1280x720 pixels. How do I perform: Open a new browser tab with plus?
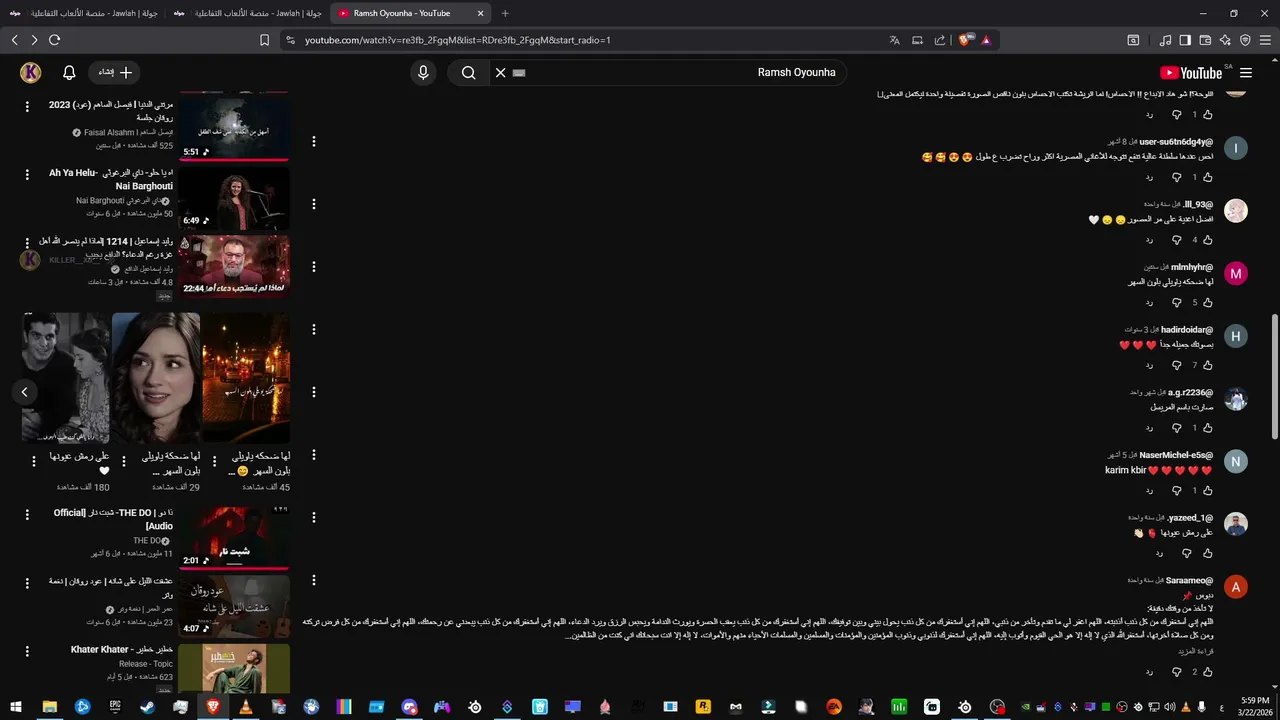point(505,13)
